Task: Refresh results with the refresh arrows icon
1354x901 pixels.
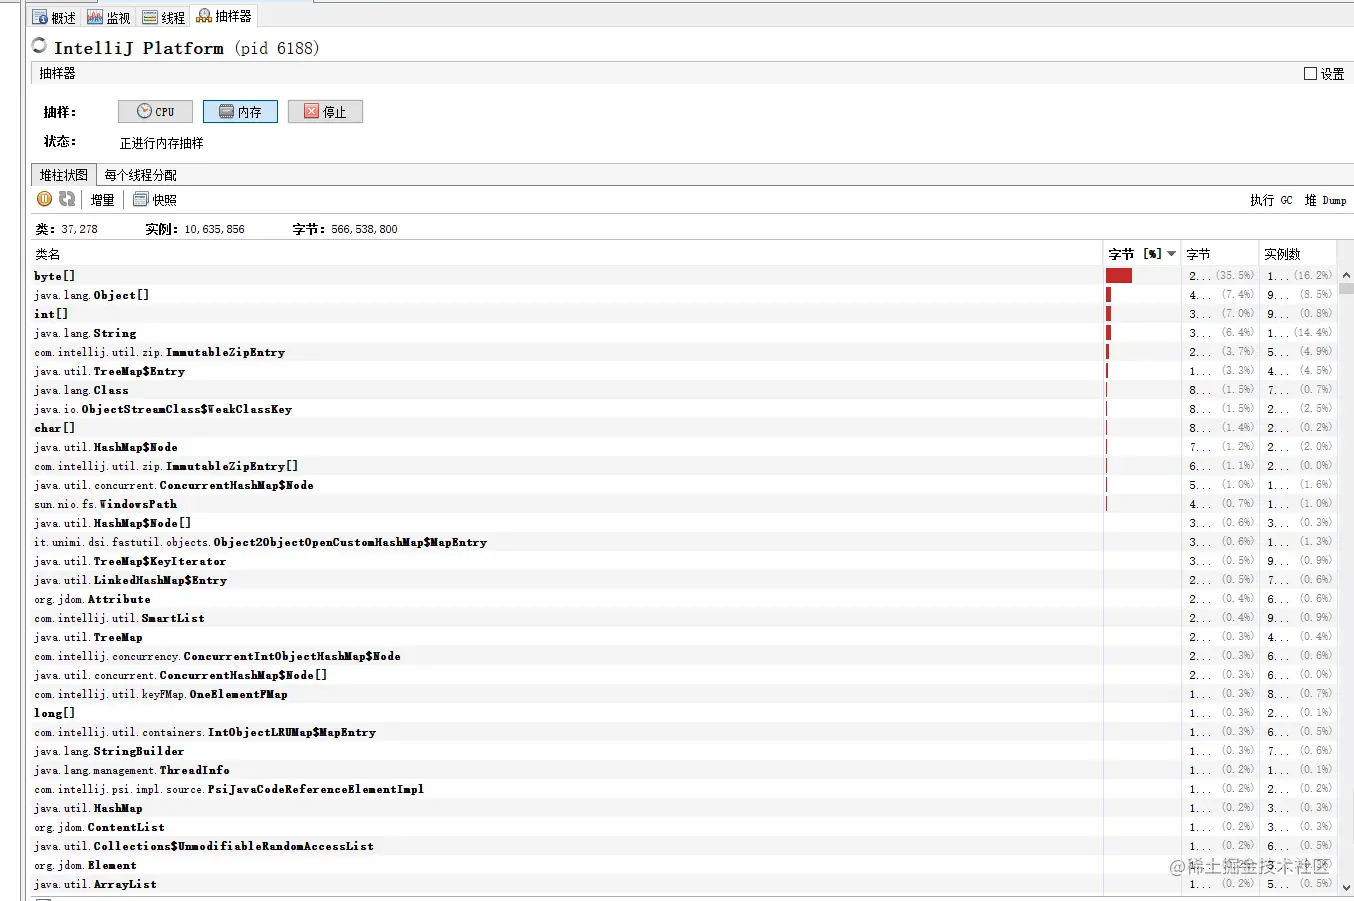Action: coord(67,199)
